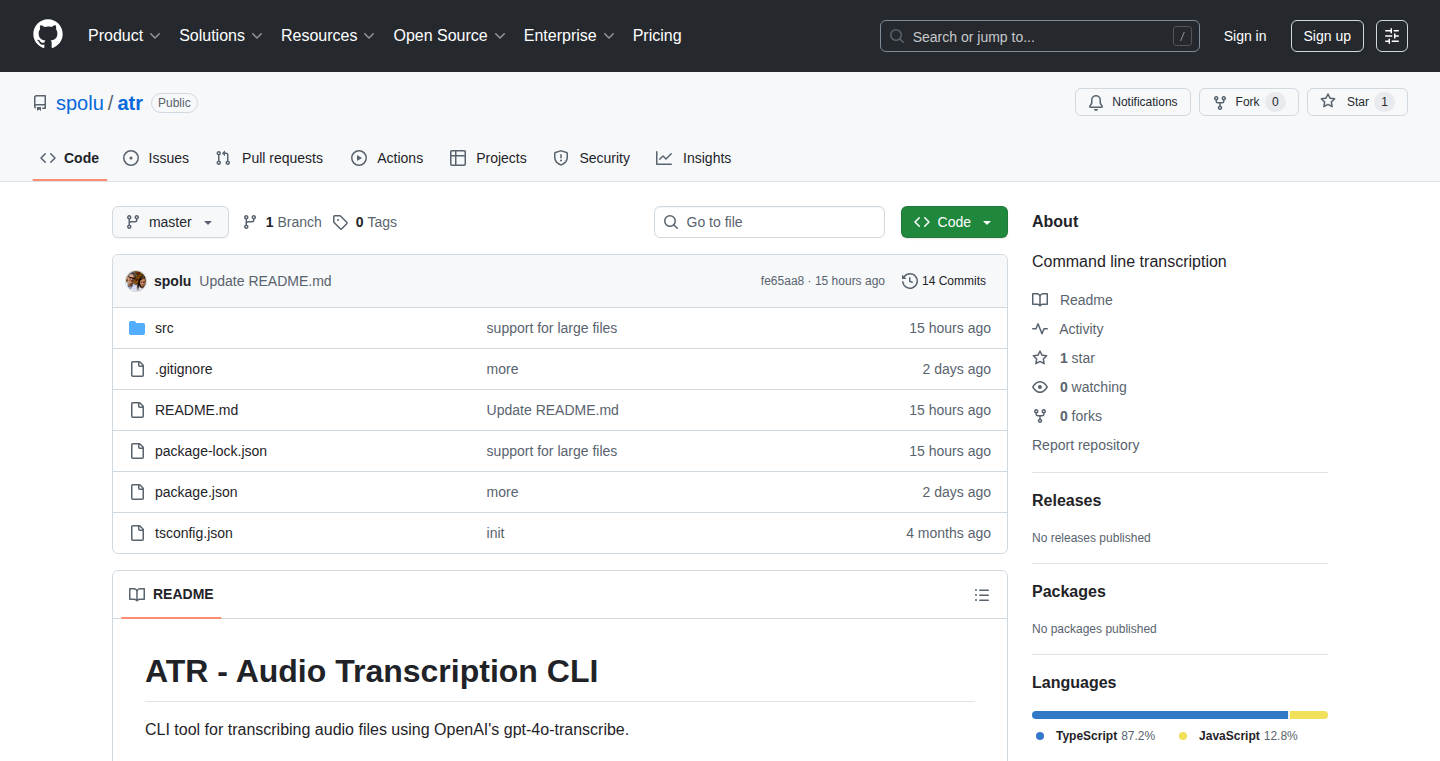
Task: Open the master branch dropdown
Action: [170, 222]
